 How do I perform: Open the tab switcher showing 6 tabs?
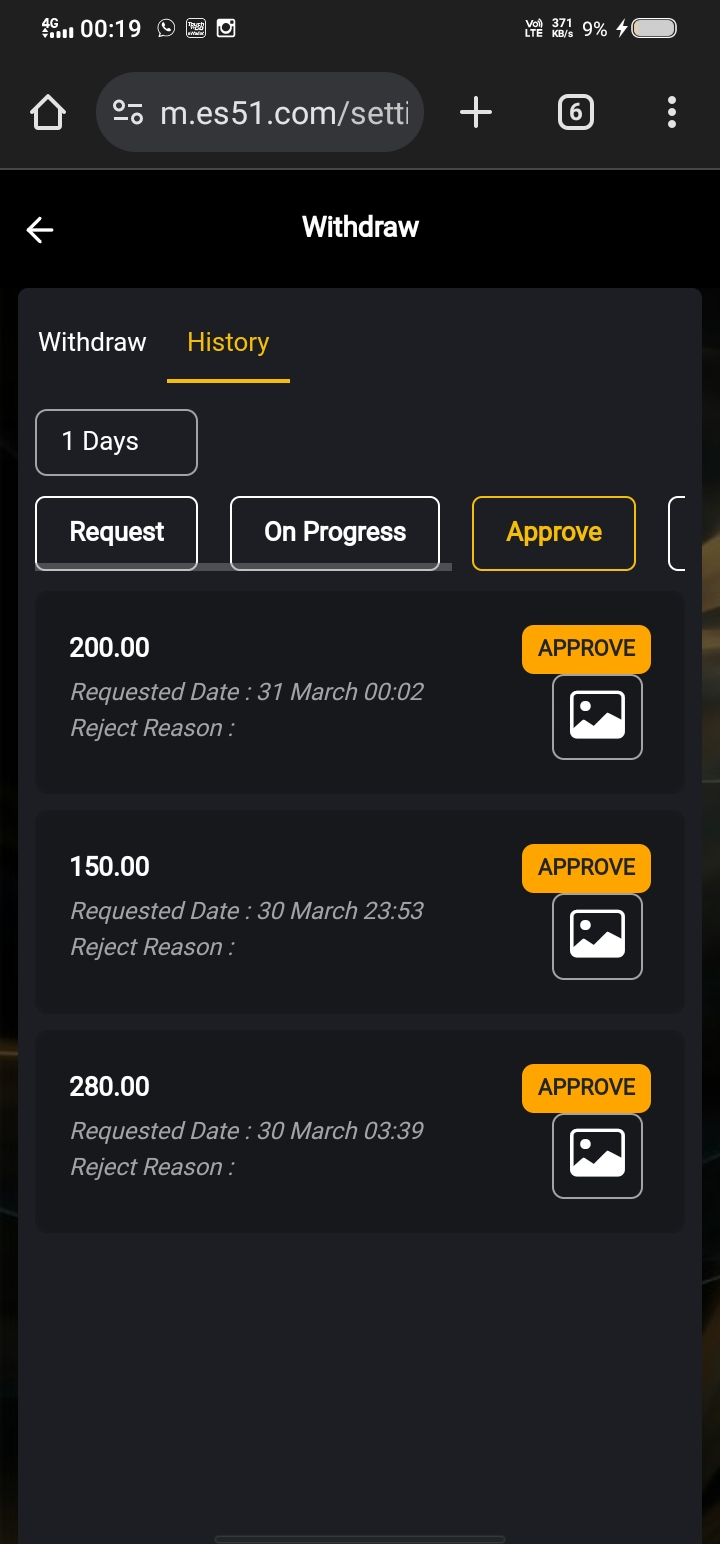[575, 113]
